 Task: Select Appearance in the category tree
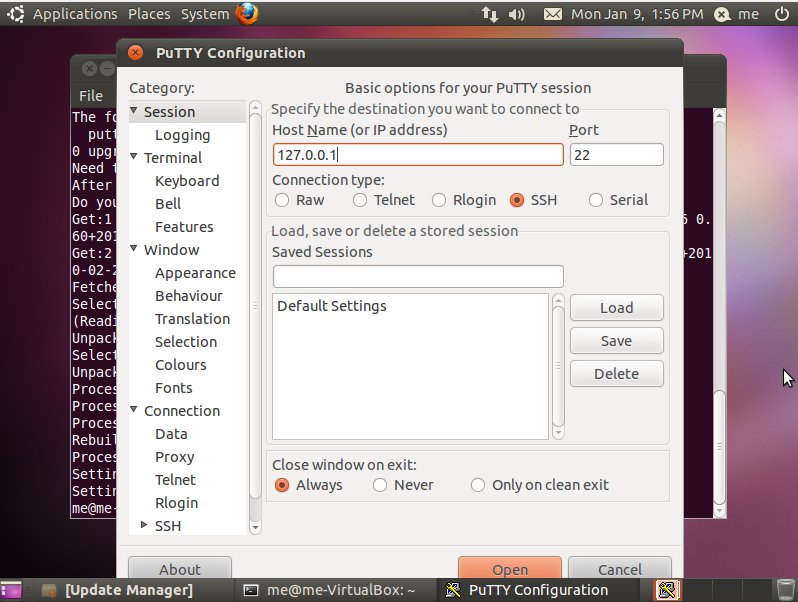coord(195,273)
